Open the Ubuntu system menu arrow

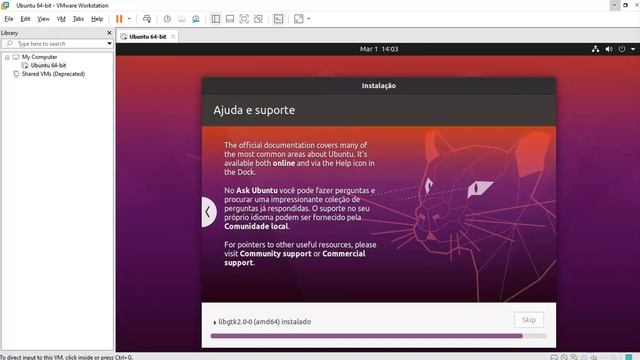point(633,49)
